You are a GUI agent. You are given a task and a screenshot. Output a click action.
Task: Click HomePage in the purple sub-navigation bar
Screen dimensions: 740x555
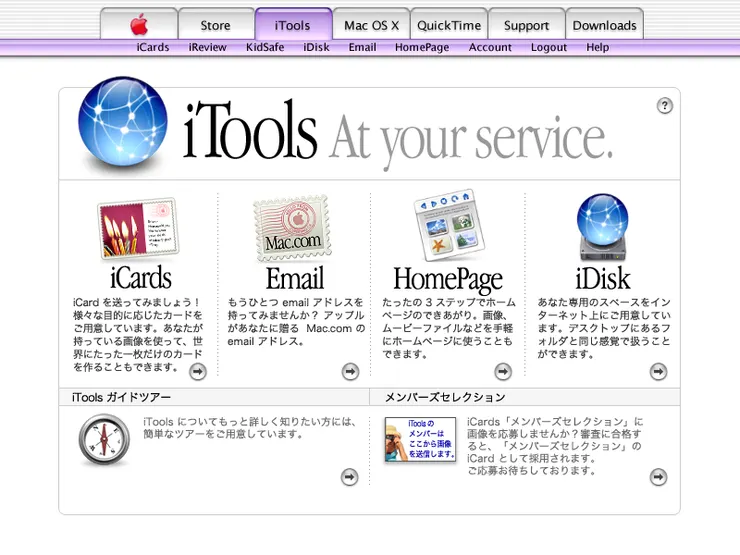point(422,47)
